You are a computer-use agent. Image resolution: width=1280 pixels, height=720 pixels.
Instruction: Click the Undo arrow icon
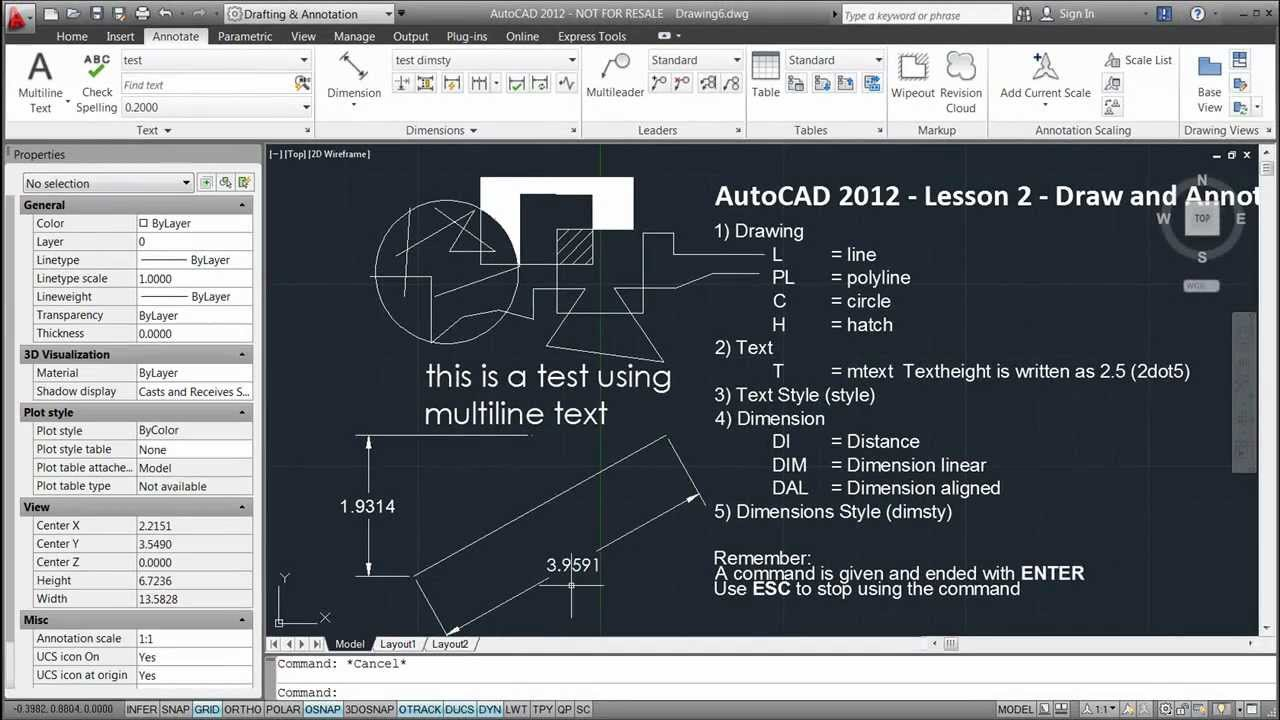point(165,14)
